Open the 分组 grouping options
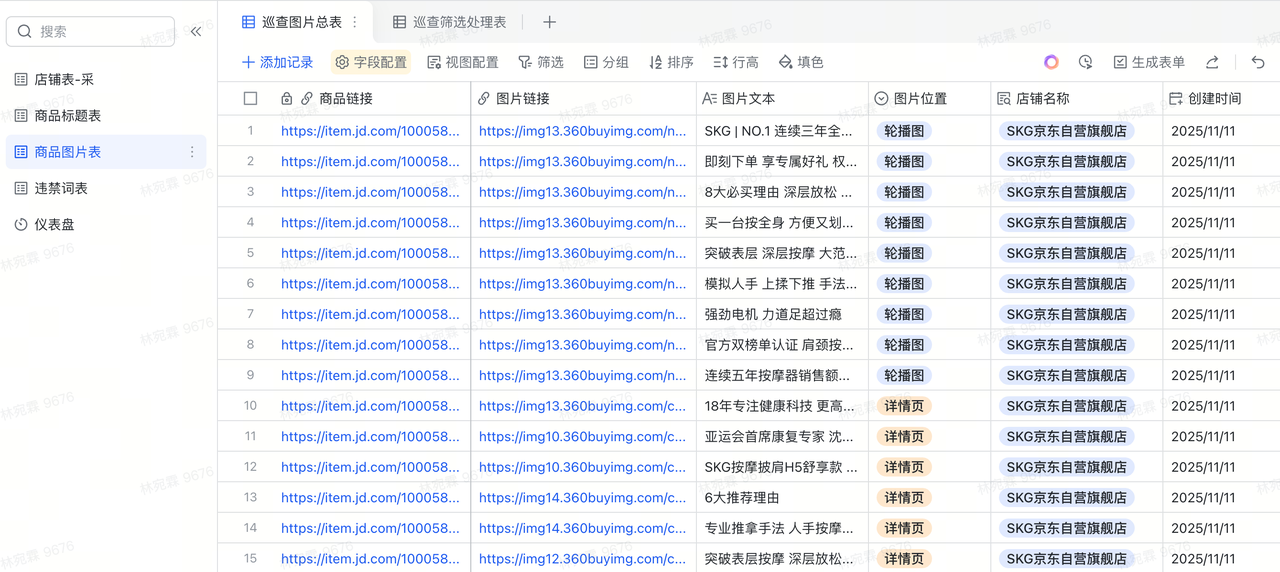Screen dimensions: 1280x572 pyautogui.click(x=606, y=62)
